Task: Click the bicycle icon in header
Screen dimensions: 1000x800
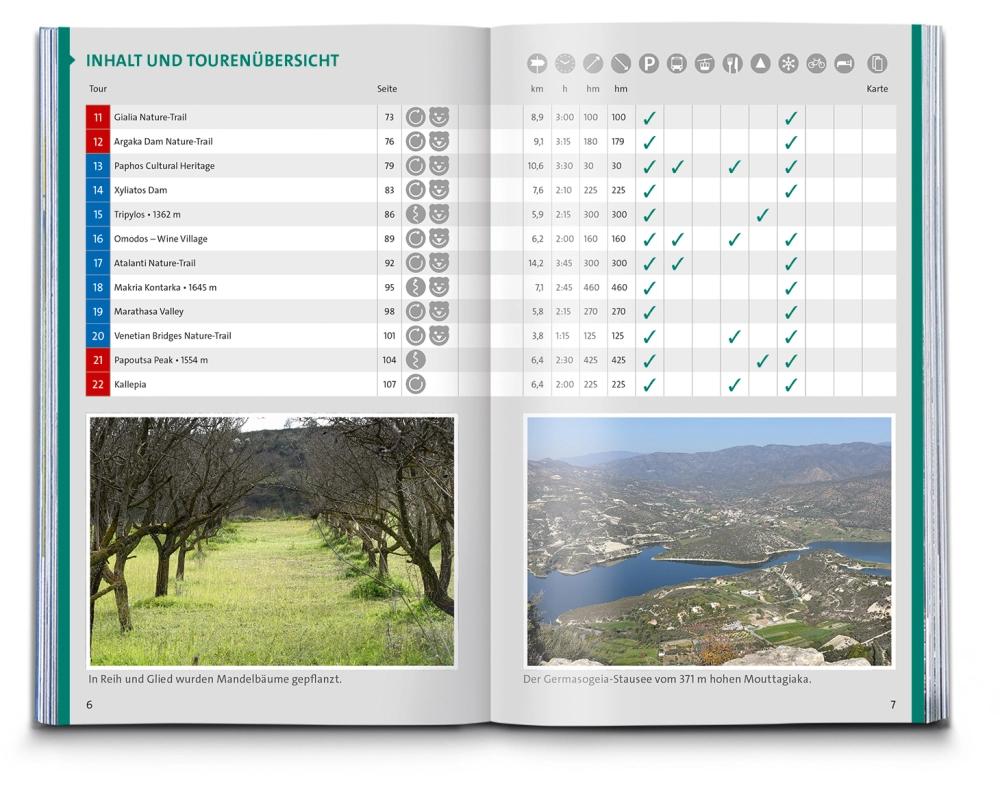Action: (817, 64)
